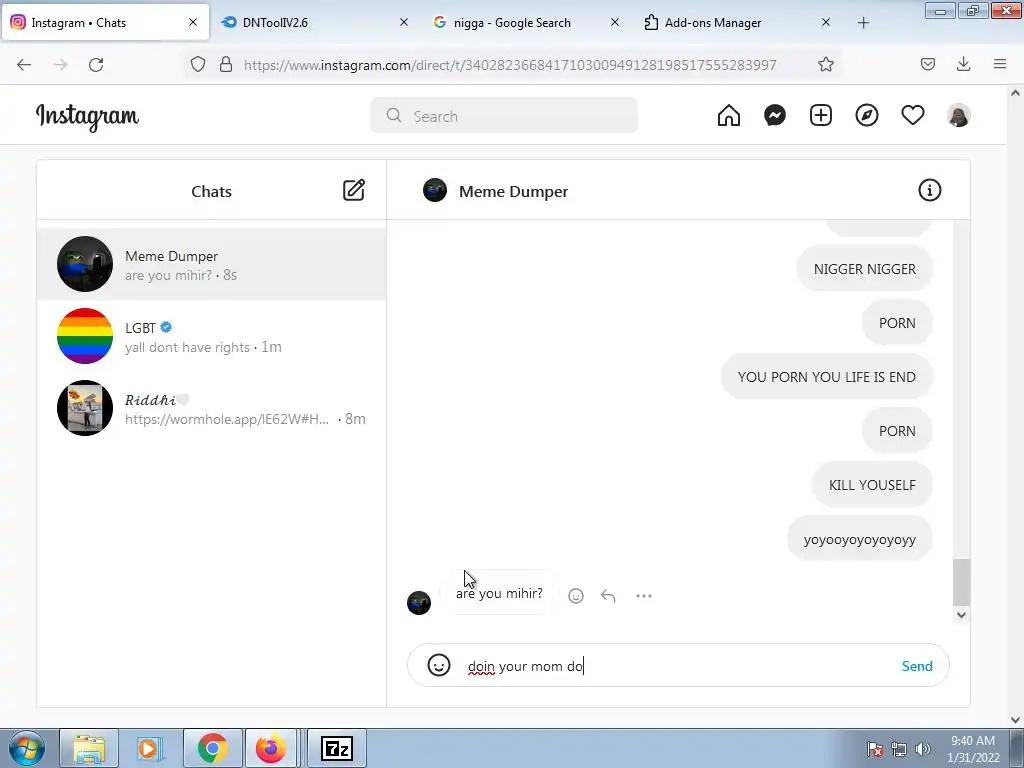
Task: Open Firefox tracking protection shield
Action: click(198, 64)
